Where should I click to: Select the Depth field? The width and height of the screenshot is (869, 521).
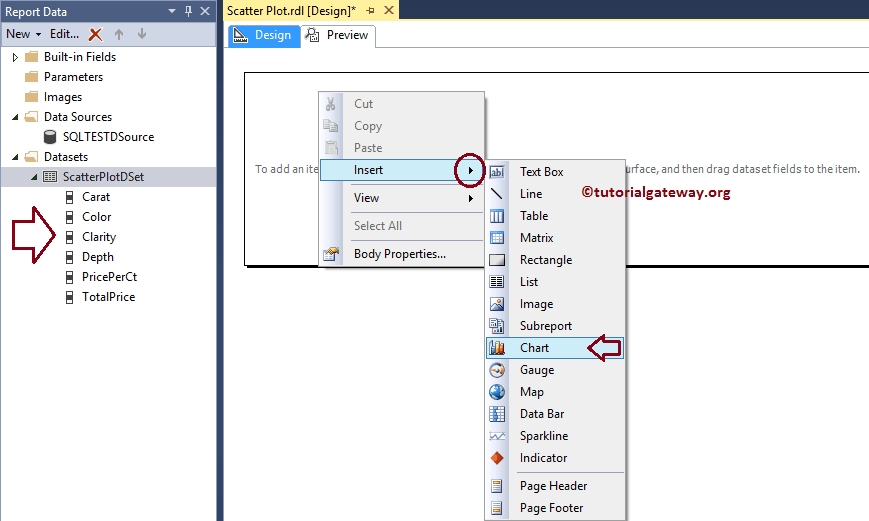98,257
